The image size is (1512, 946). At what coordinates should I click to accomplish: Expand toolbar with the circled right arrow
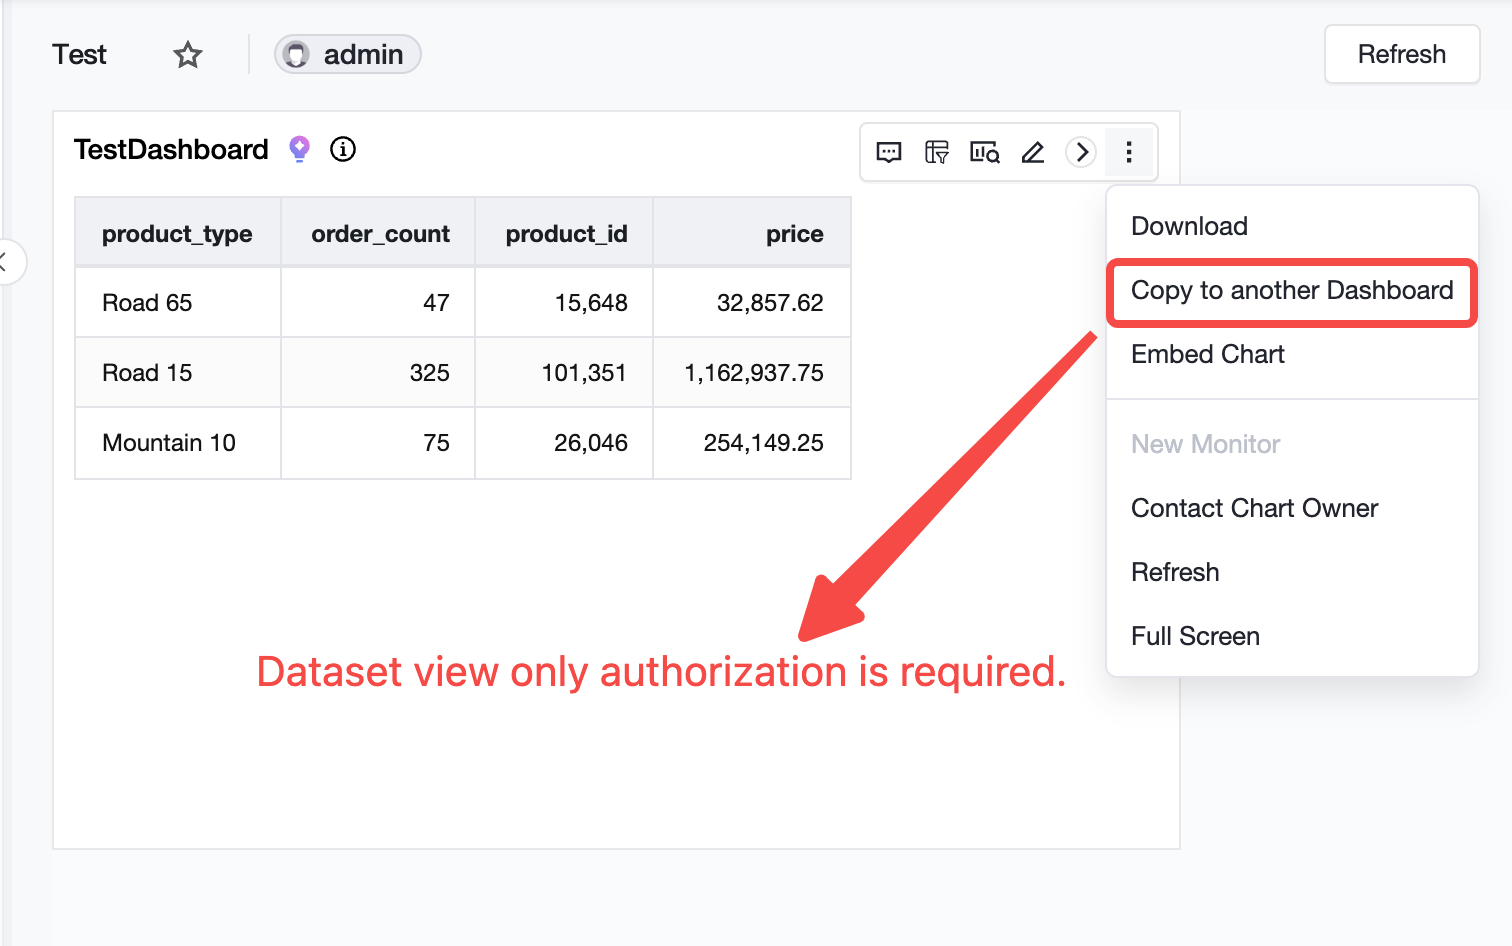(x=1081, y=152)
